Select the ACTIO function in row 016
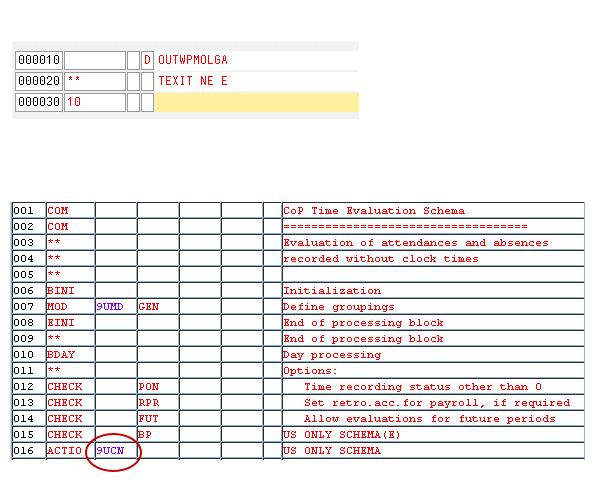Viewport: 600px width, 488px height. pyautogui.click(x=65, y=451)
